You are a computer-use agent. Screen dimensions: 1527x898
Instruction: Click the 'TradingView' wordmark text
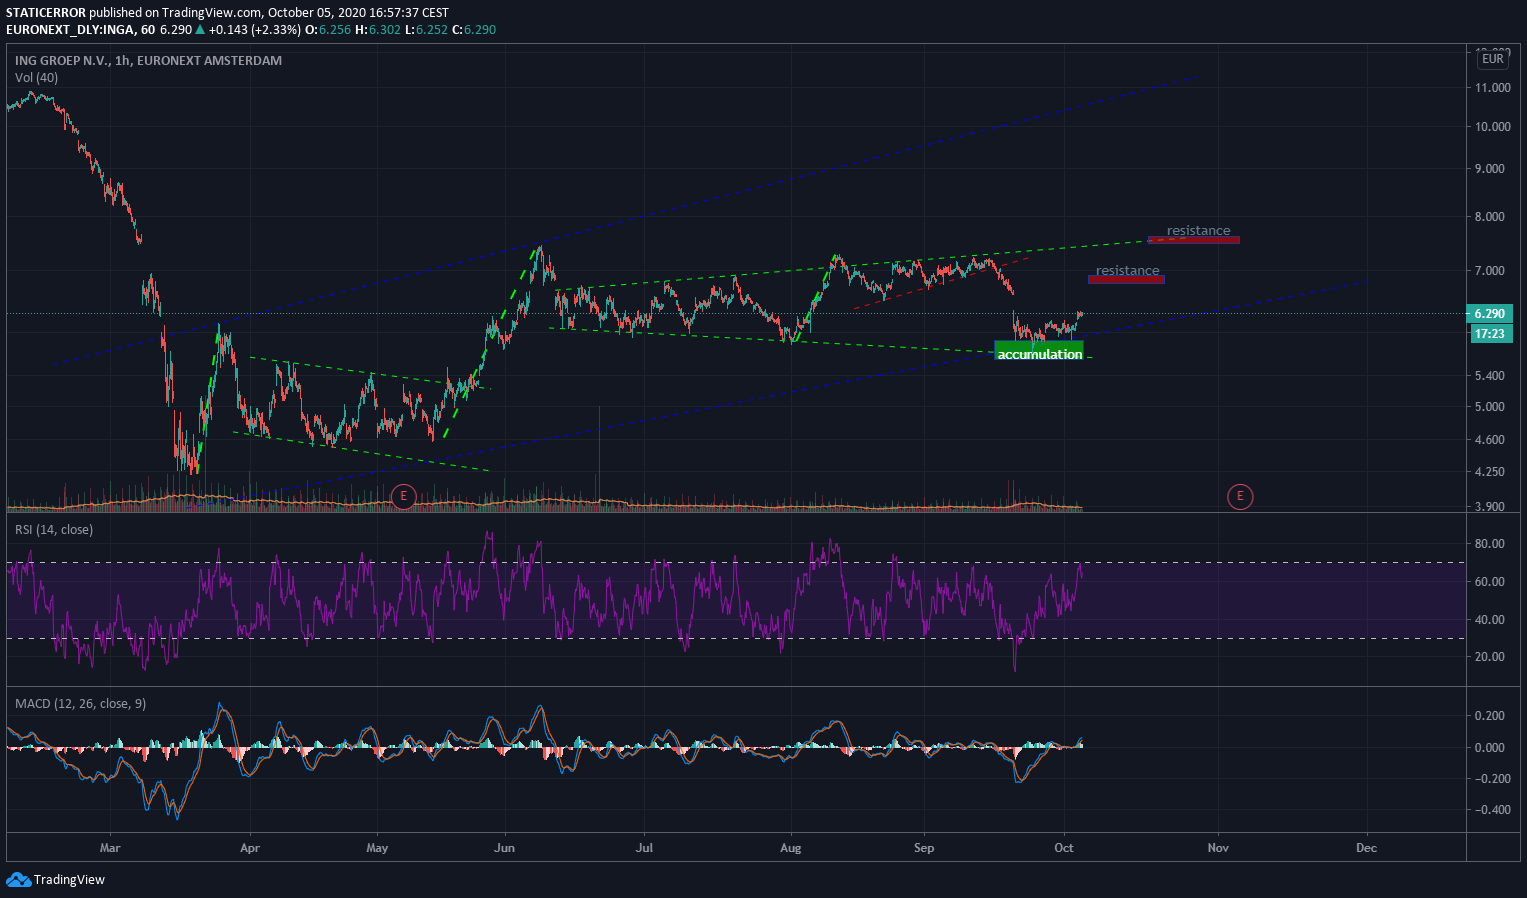coord(69,880)
